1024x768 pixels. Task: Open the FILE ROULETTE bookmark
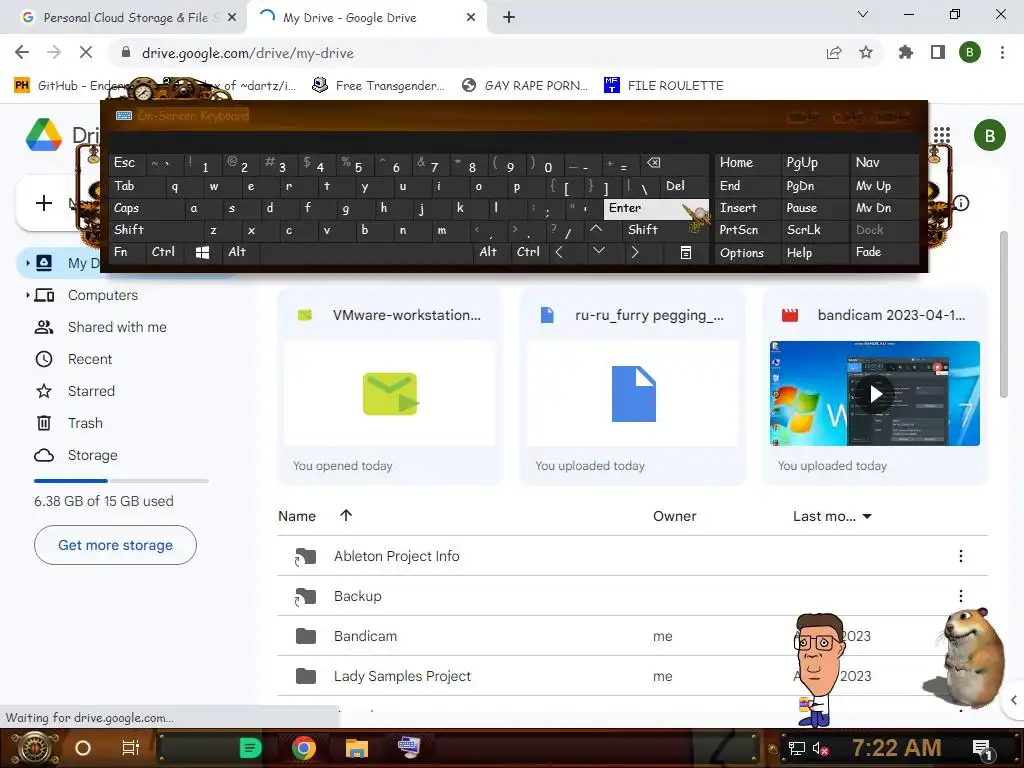664,86
